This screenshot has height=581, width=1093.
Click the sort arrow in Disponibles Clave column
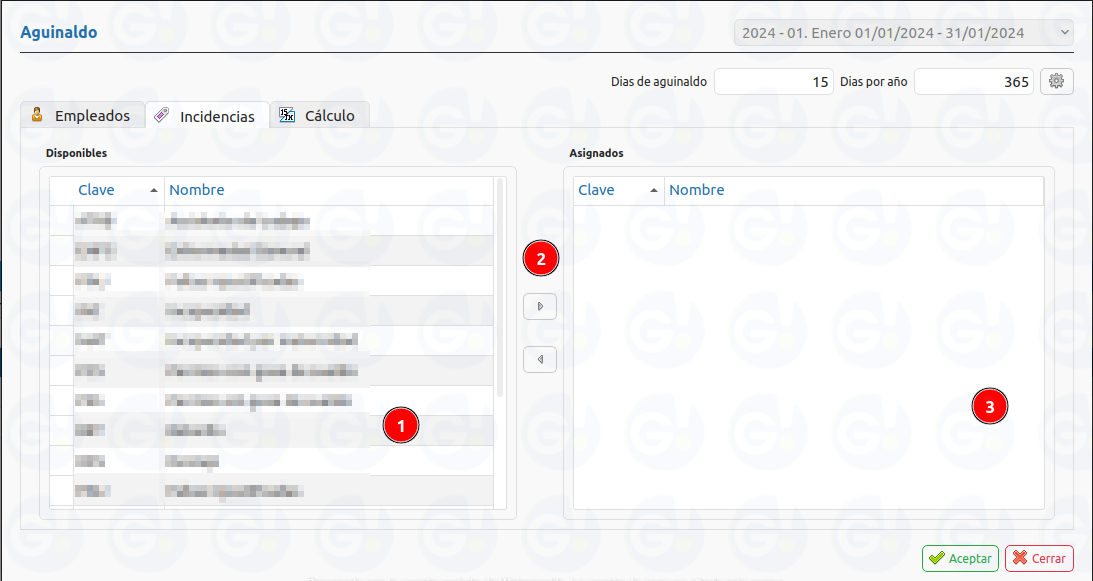tap(153, 190)
